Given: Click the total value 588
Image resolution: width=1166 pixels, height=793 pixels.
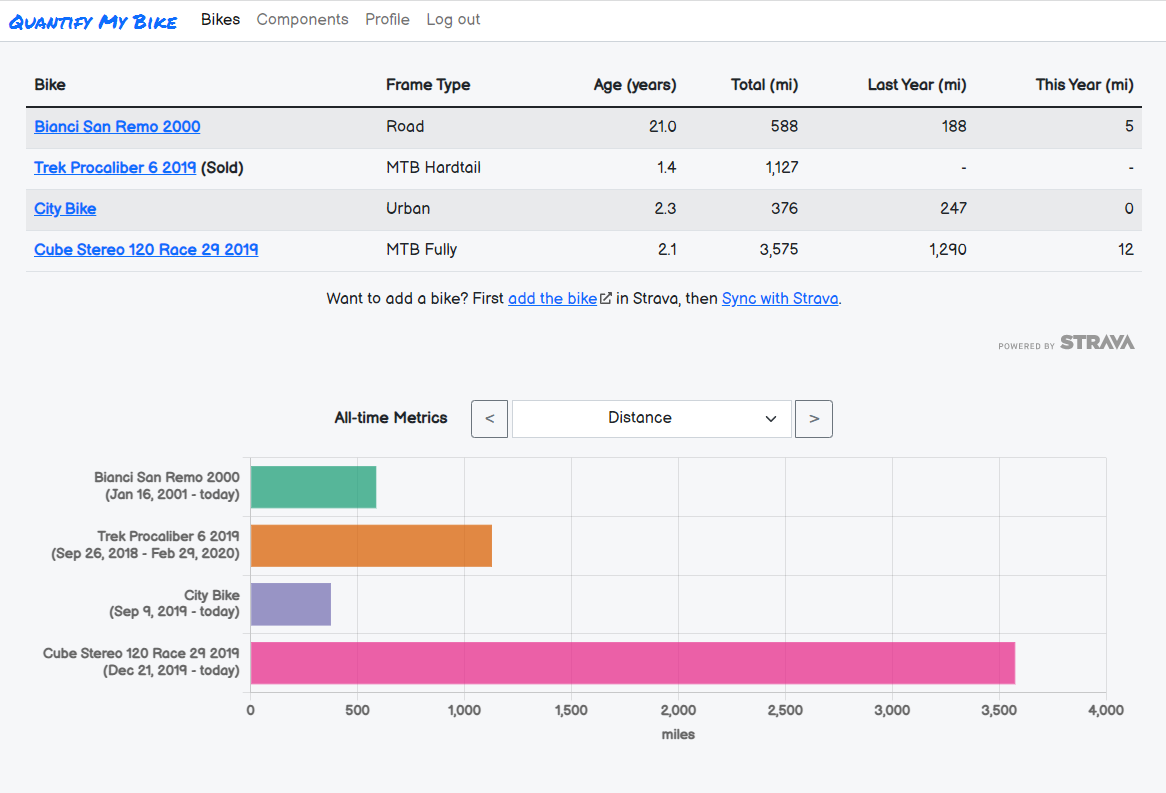Looking at the screenshot, I should point(785,126).
